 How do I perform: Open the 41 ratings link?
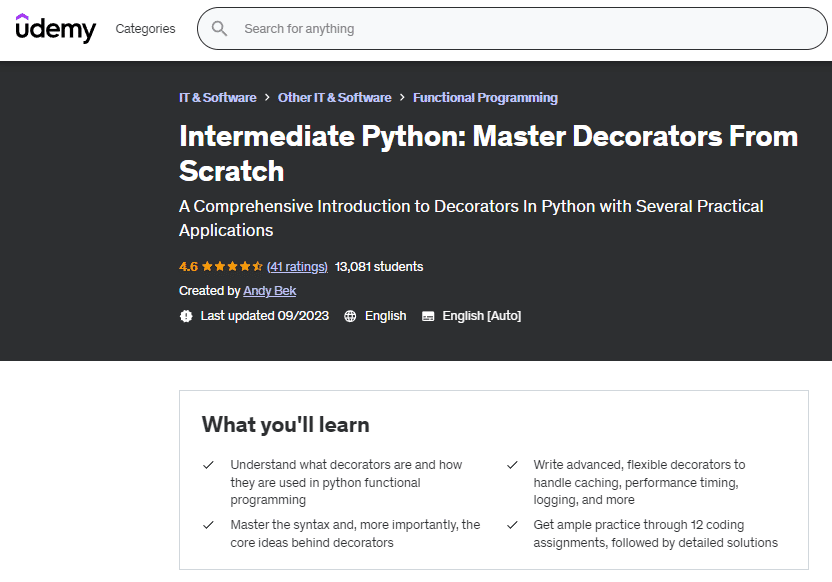pos(297,267)
